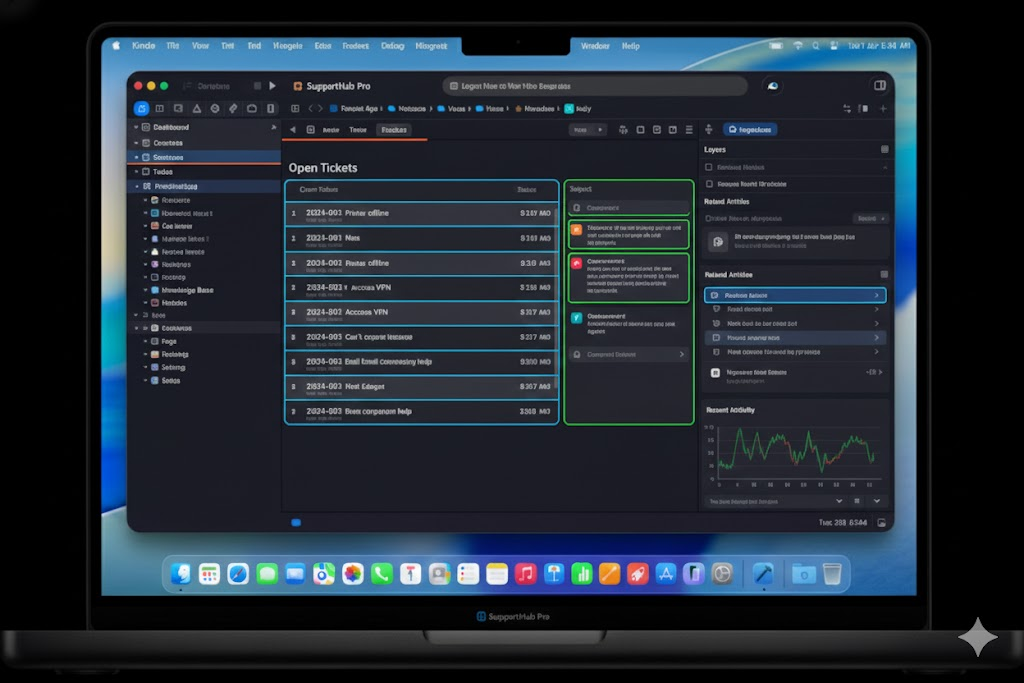Select the "Can't" ticket row in Open Tickets

pyautogui.click(x=422, y=338)
